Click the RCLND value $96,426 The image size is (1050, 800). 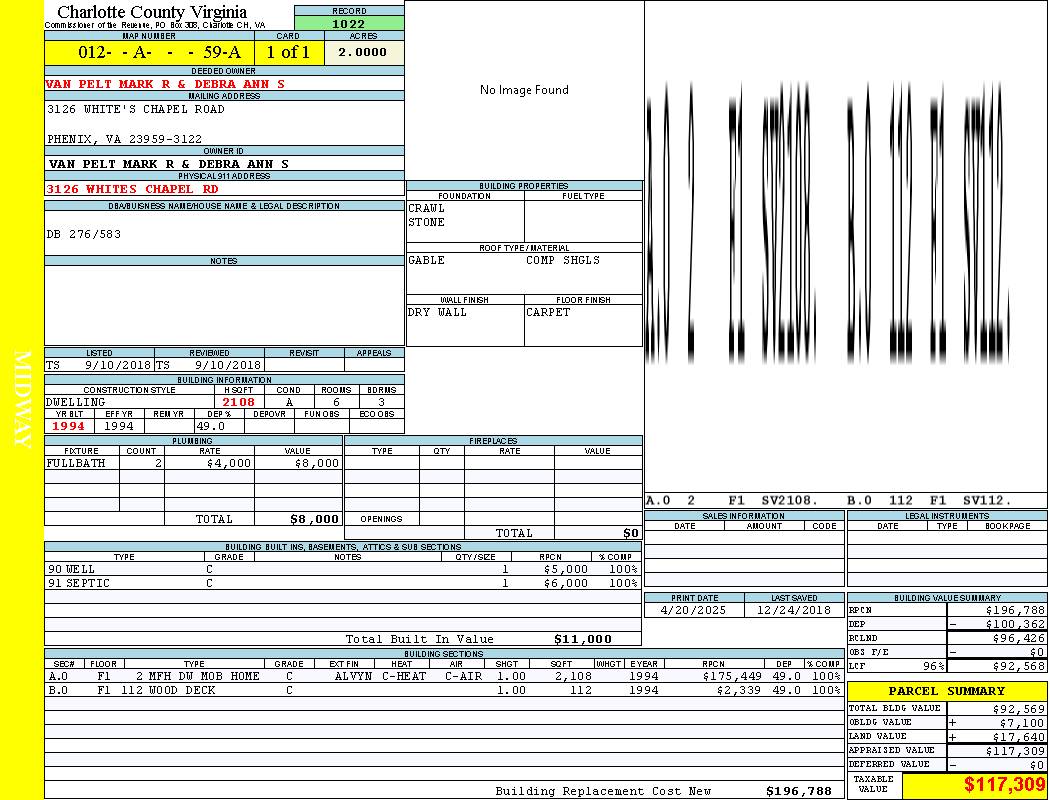click(x=1019, y=639)
